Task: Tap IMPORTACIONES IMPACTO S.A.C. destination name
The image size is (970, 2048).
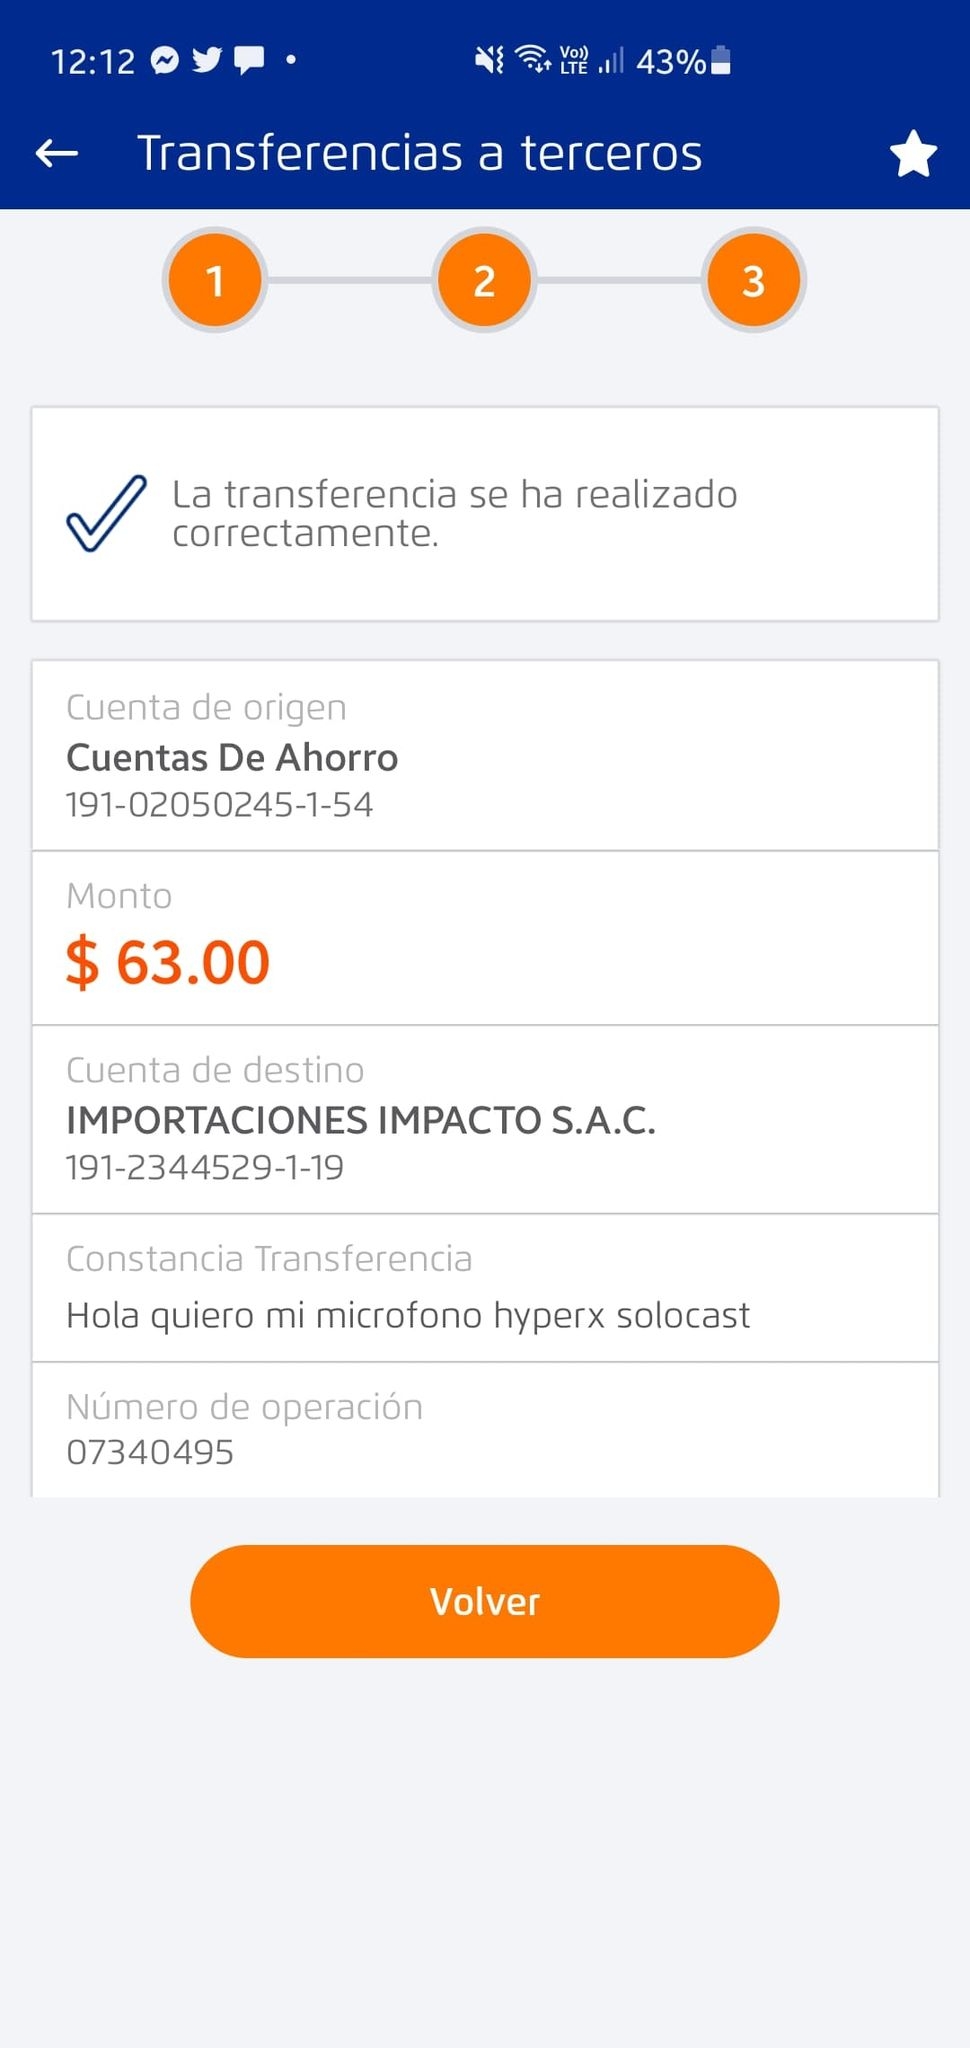Action: coord(360,1121)
